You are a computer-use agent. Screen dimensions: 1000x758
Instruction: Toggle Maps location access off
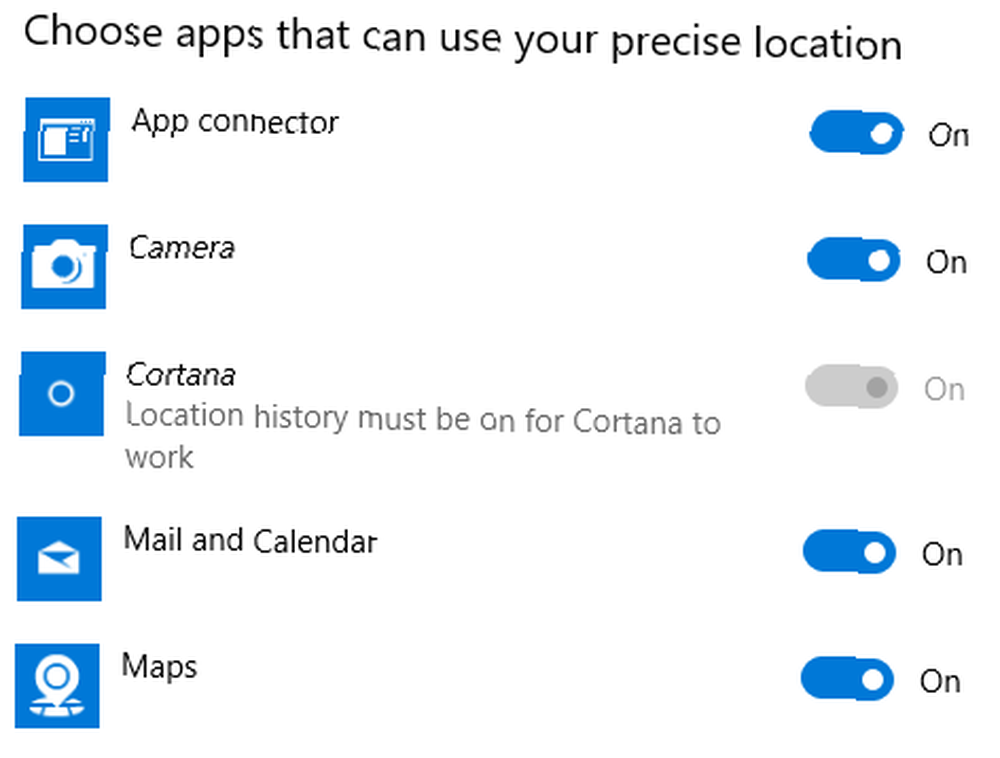click(x=847, y=679)
